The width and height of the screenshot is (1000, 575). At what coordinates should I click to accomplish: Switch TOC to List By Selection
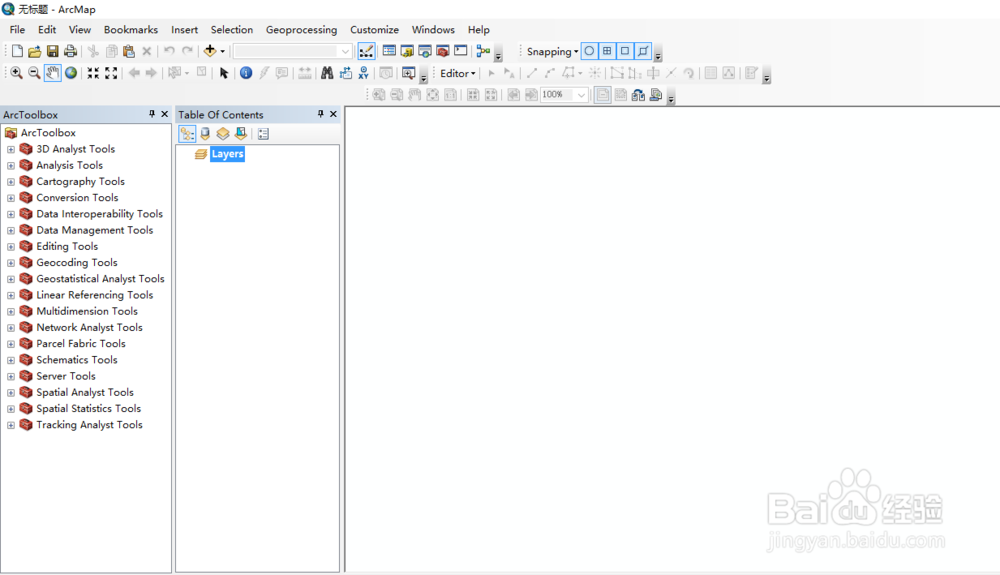click(x=240, y=134)
